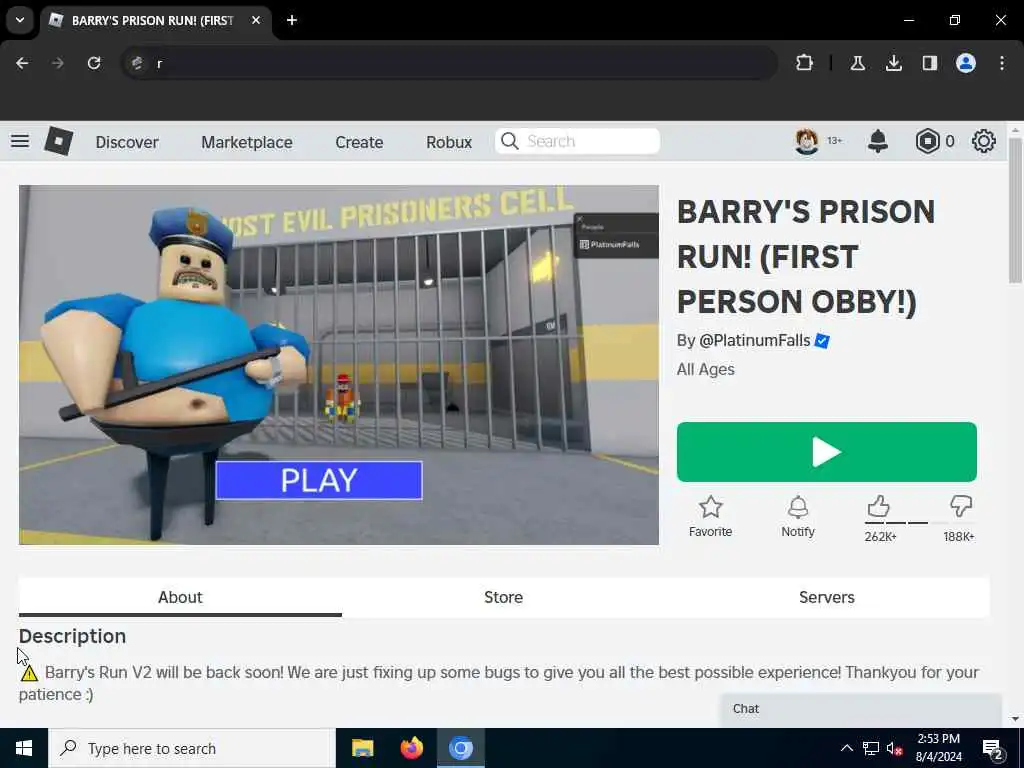The width and height of the screenshot is (1024, 768).
Task: Open the Windows notification center
Action: [993, 749]
